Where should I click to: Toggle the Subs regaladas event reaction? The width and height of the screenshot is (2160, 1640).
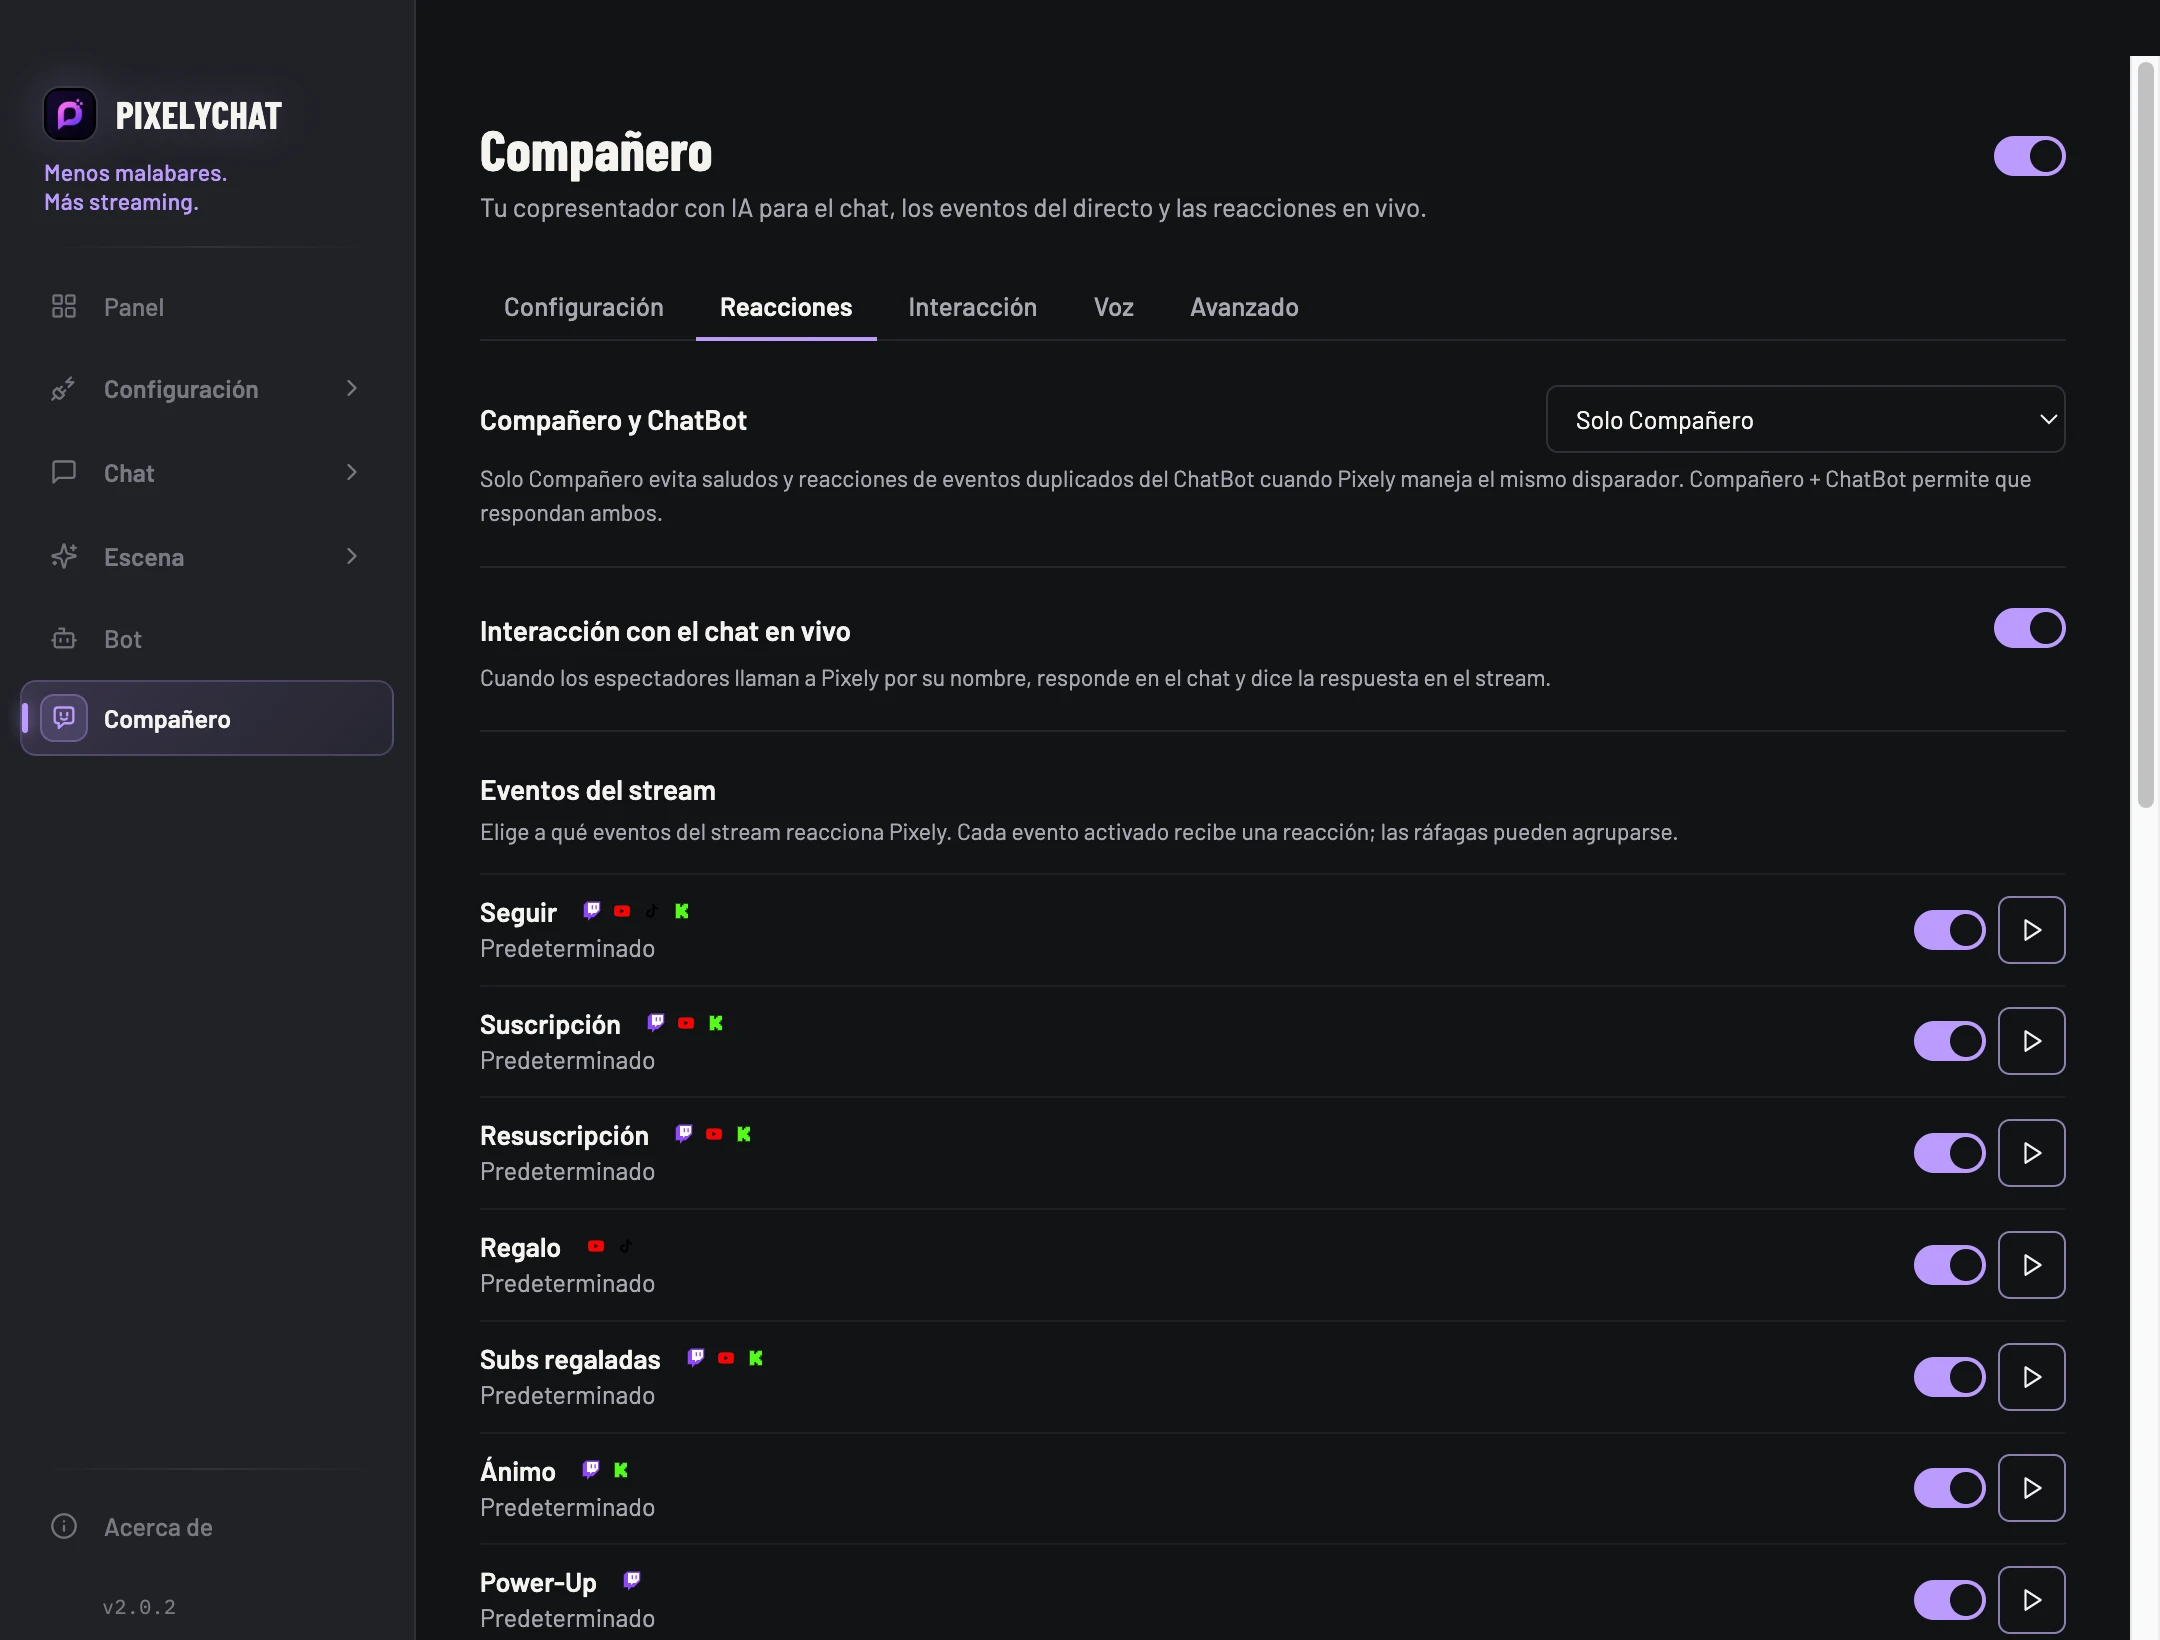click(x=1949, y=1377)
